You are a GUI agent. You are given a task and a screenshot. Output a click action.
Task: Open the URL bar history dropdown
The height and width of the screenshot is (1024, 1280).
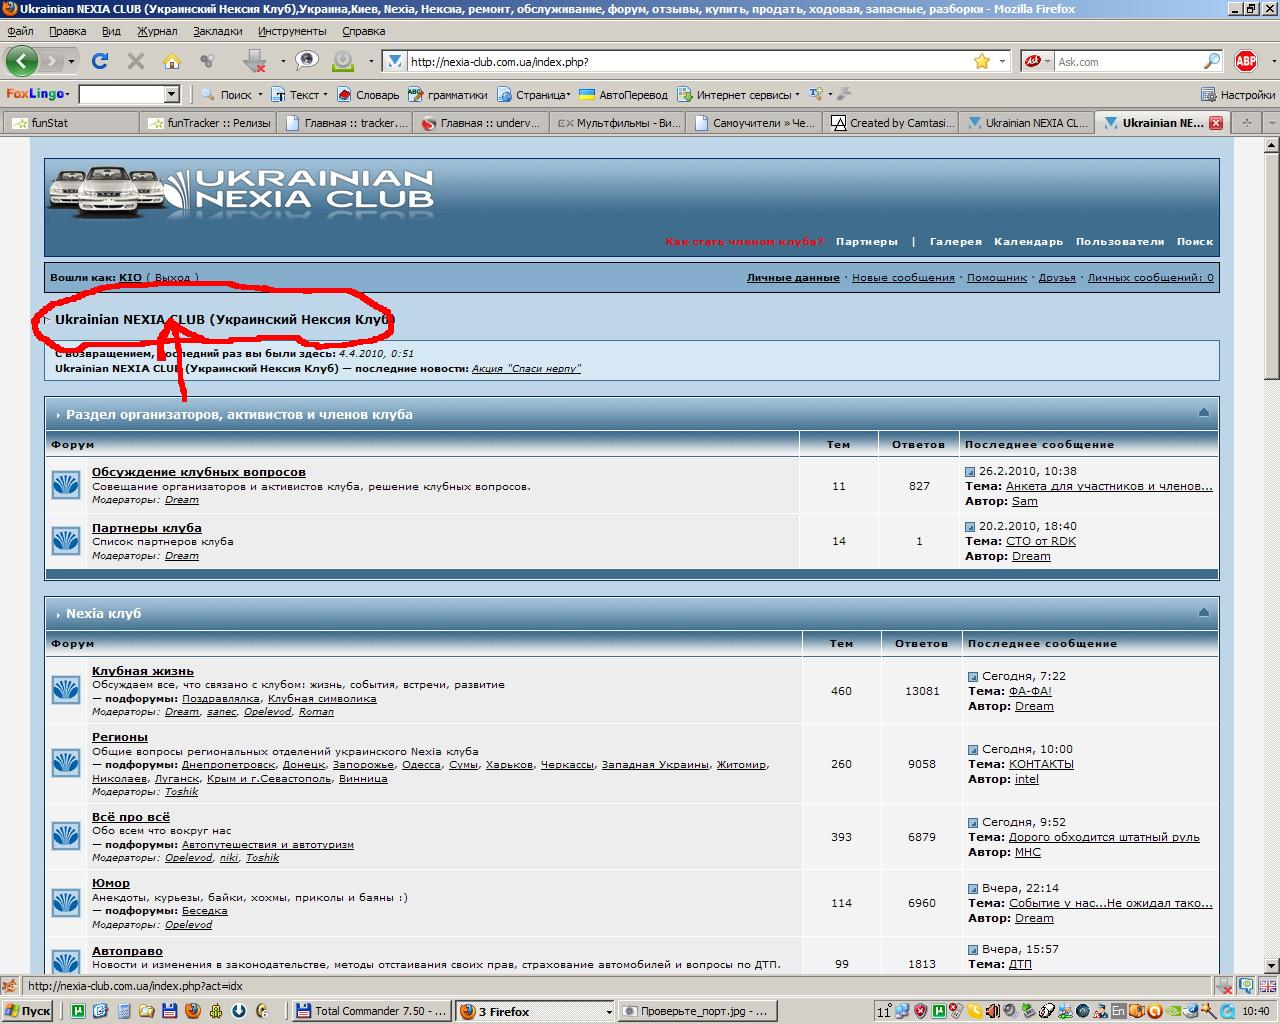coord(1003,61)
